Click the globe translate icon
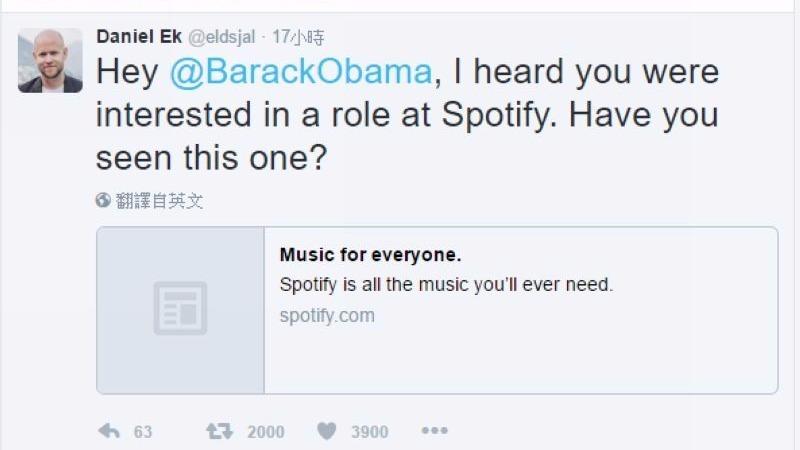Viewport: 800px width, 450px height. tap(103, 200)
